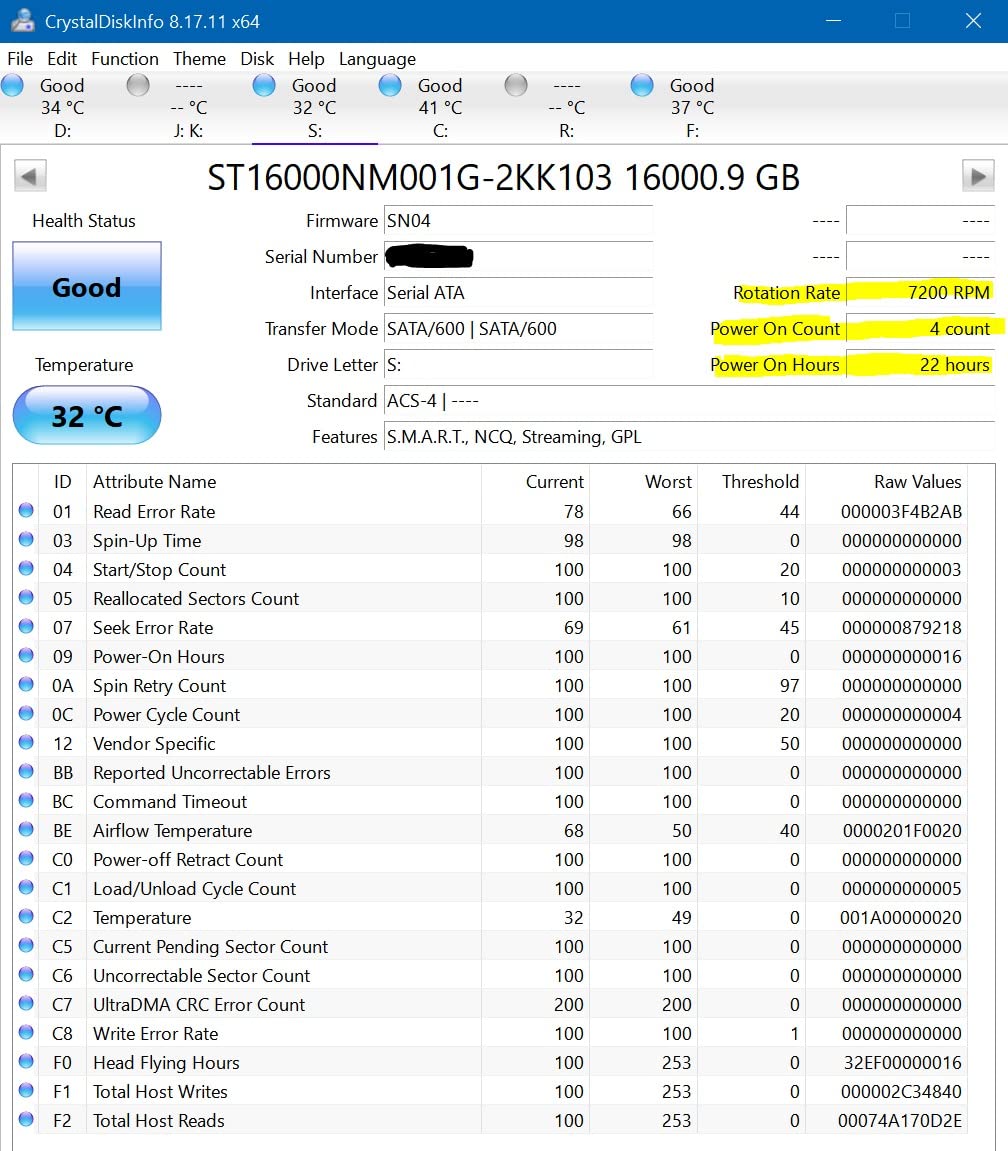This screenshot has height=1151, width=1008.
Task: Click the Power-off Retract Count status orb
Action: pos(26,858)
